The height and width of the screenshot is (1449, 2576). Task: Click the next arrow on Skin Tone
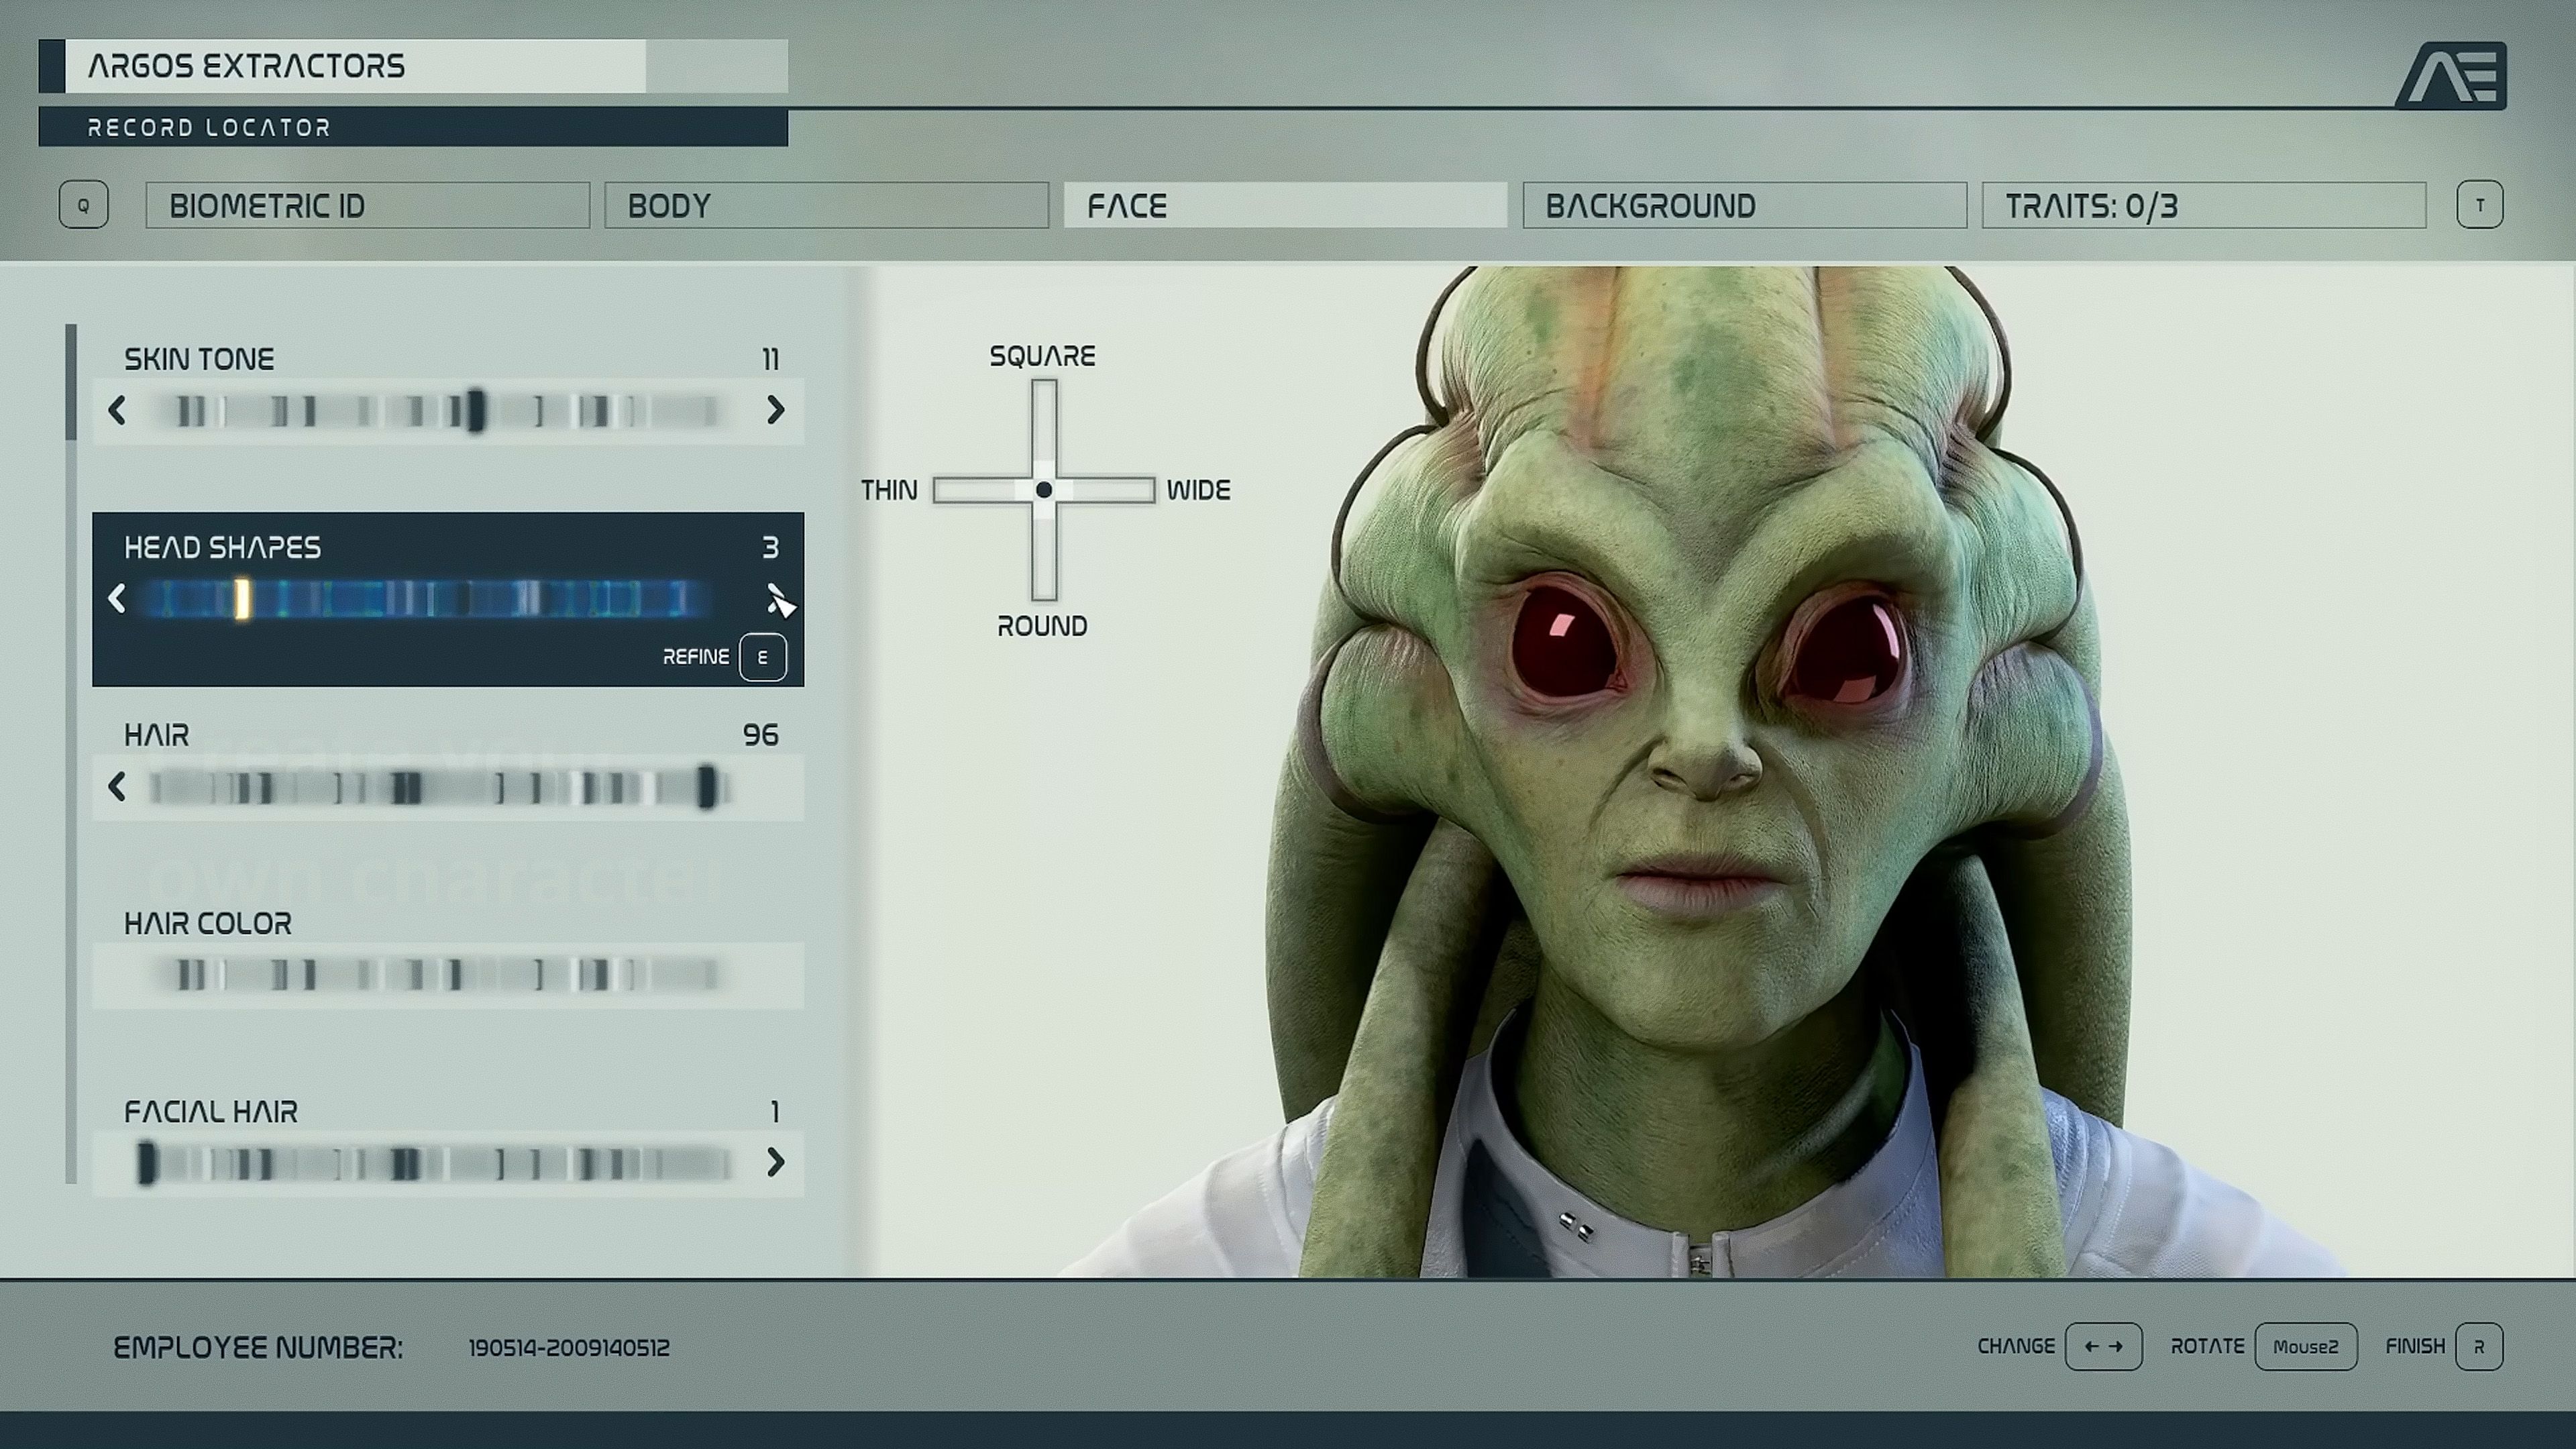click(x=776, y=411)
